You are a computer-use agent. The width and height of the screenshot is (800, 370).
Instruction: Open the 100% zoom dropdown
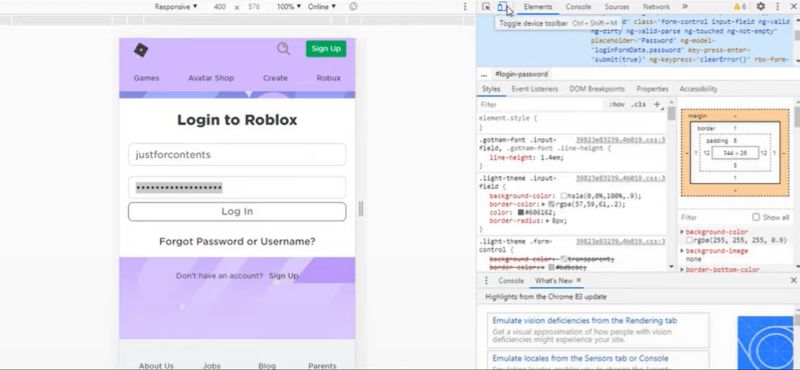point(289,7)
